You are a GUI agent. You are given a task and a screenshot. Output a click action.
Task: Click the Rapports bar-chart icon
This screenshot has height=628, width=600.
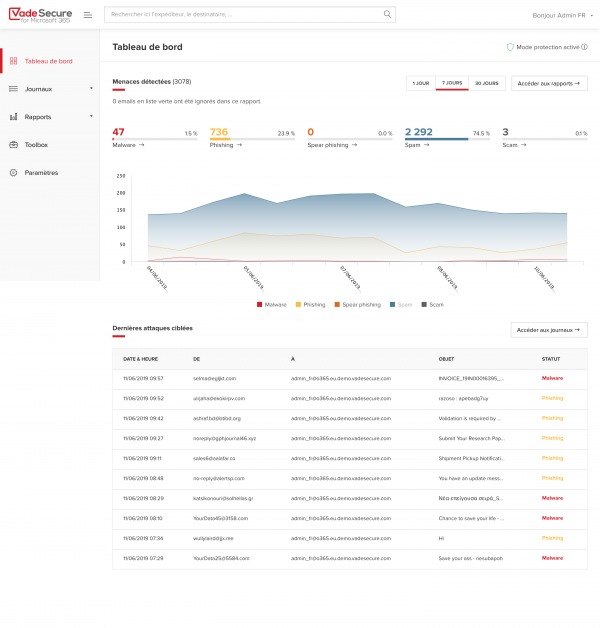pyautogui.click(x=14, y=117)
